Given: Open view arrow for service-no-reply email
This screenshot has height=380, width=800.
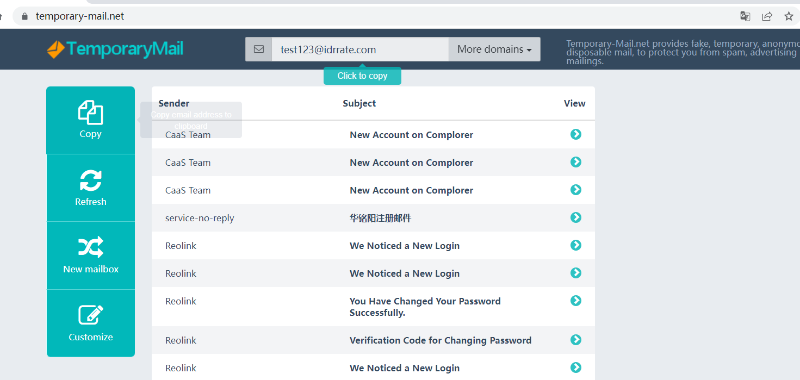Looking at the screenshot, I should [576, 218].
